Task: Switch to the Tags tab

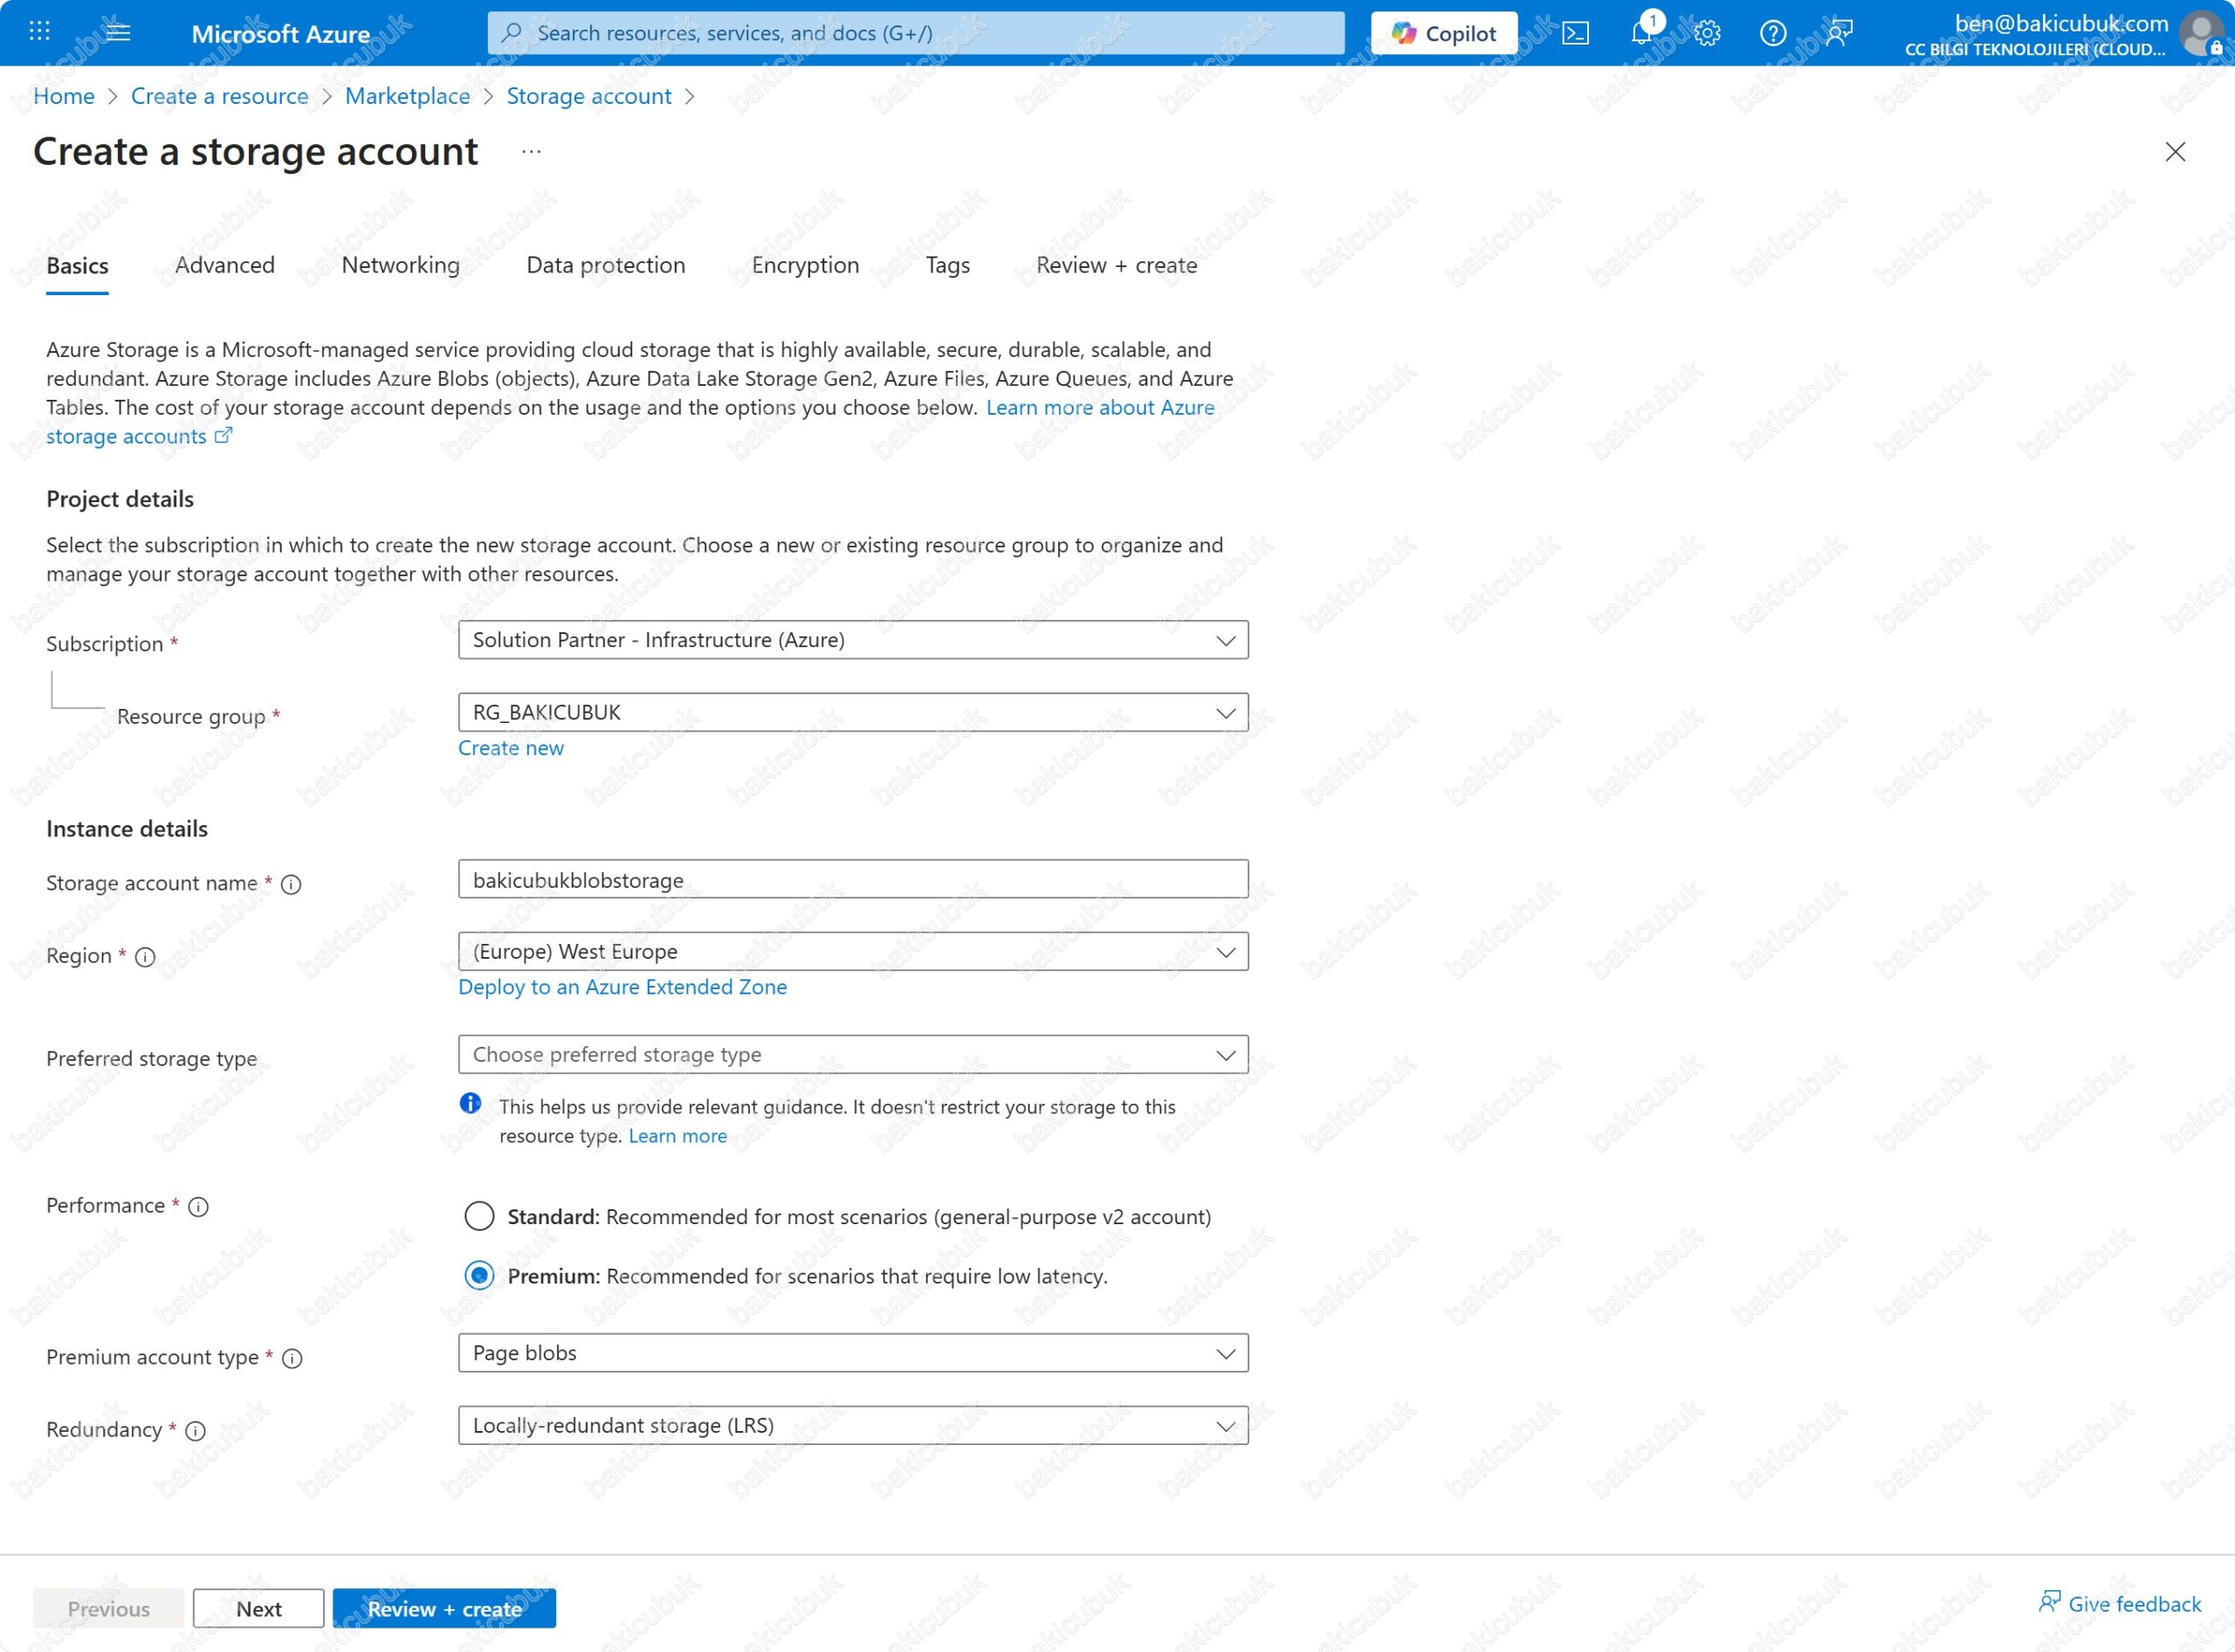Action: click(947, 265)
